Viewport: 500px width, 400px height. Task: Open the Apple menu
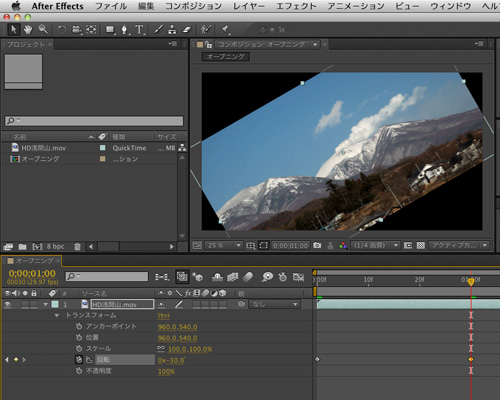(x=16, y=6)
